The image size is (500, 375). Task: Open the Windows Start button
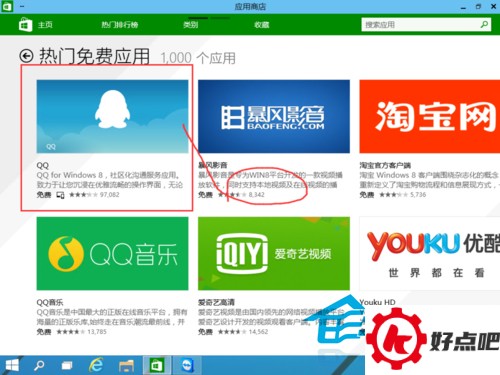pyautogui.click(x=12, y=365)
